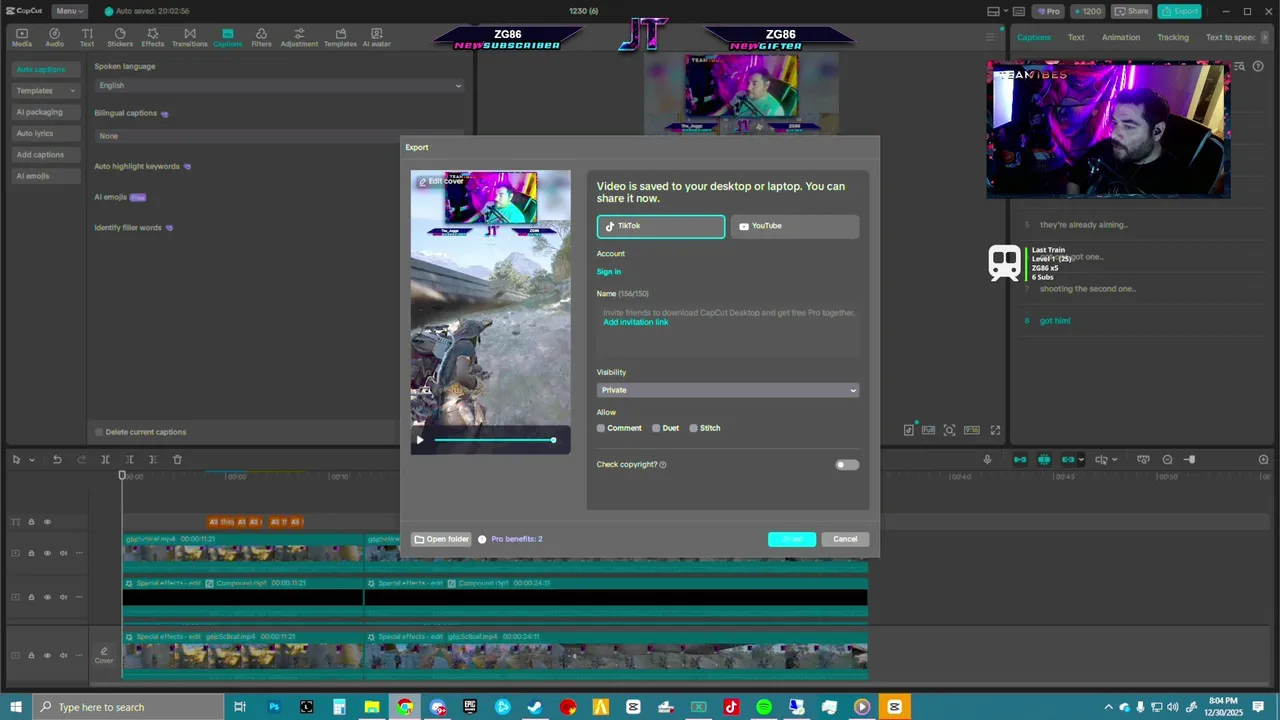The width and height of the screenshot is (1280, 720).
Task: Open the Media panel in top toolbar
Action: pos(21,37)
